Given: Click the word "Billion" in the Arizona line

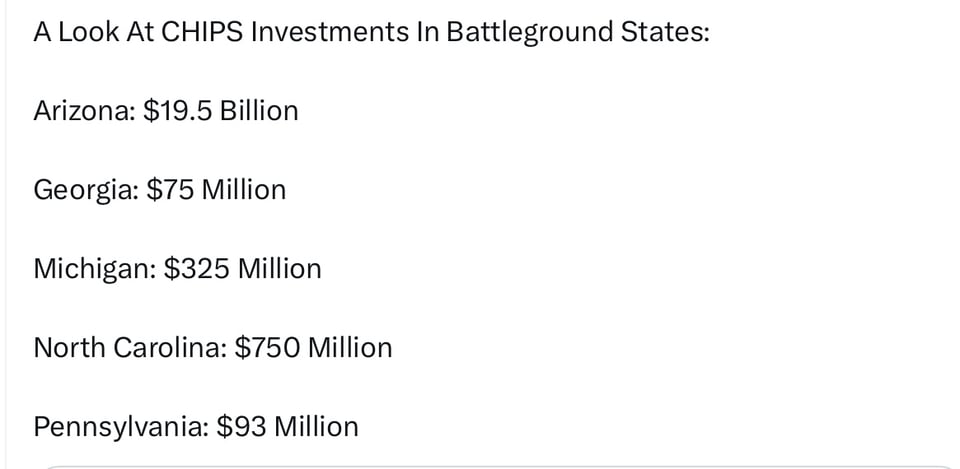Looking at the screenshot, I should click(259, 111).
